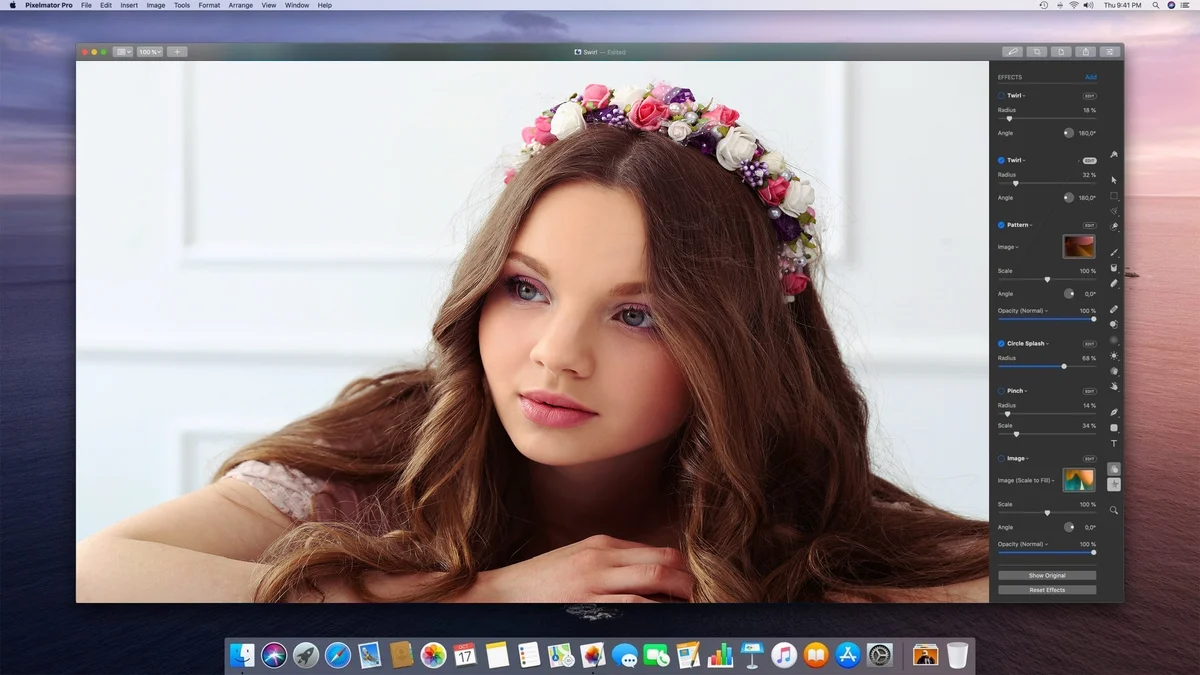Select the Arrange arrow tool
1200x675 pixels.
[x=1114, y=180]
